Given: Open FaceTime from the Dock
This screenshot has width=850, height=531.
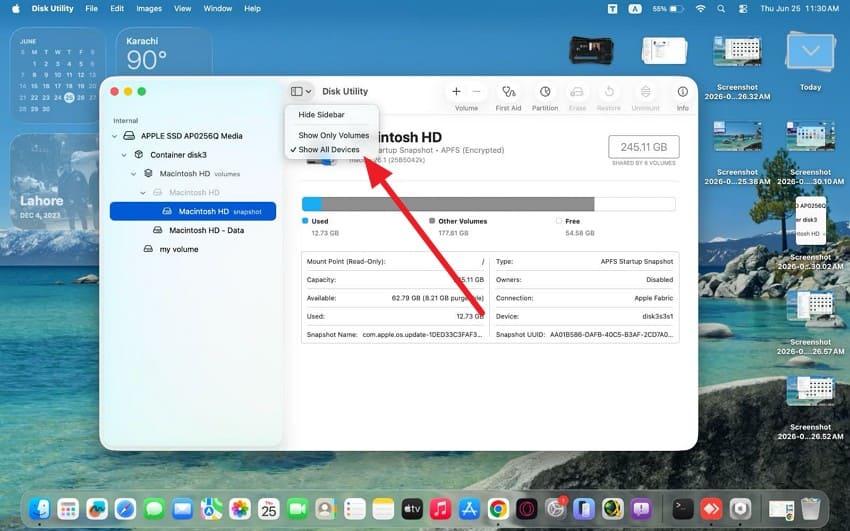Looking at the screenshot, I should pos(297,509).
